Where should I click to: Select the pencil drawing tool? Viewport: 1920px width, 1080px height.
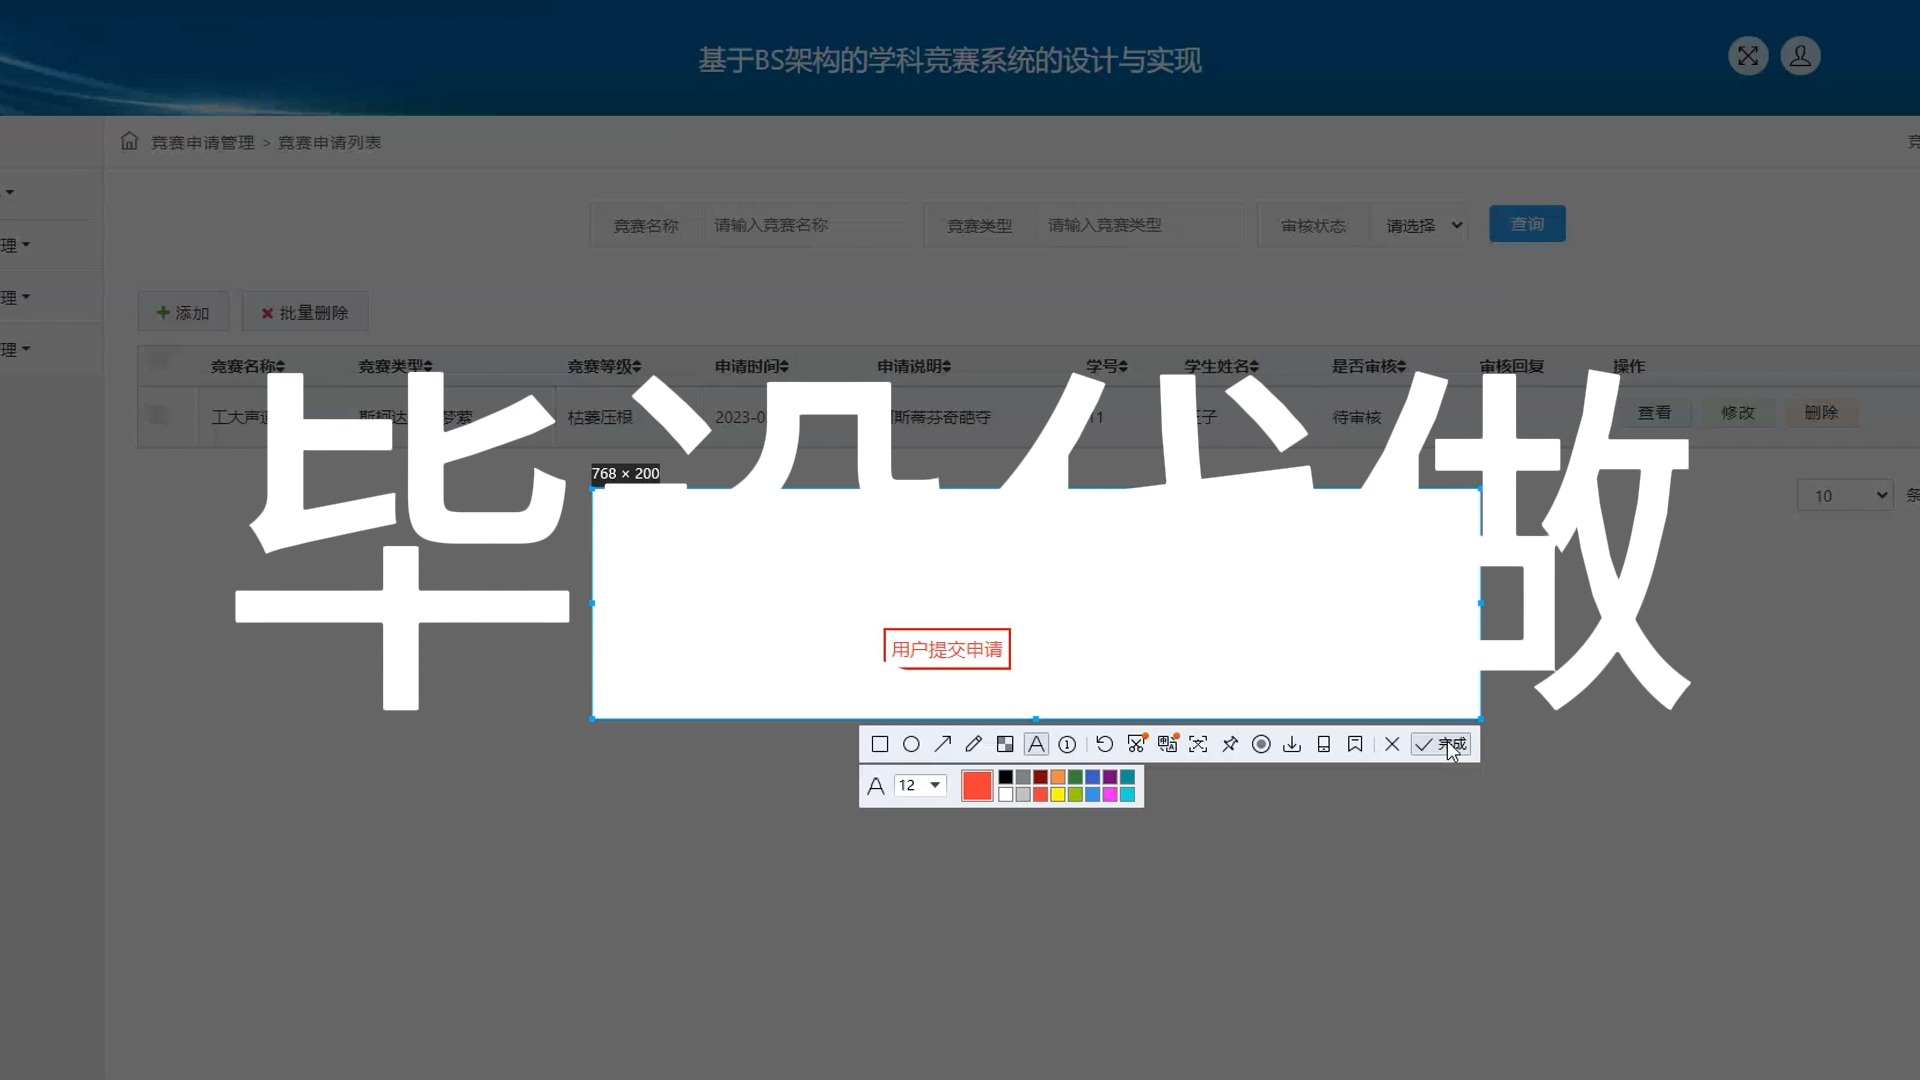click(973, 744)
